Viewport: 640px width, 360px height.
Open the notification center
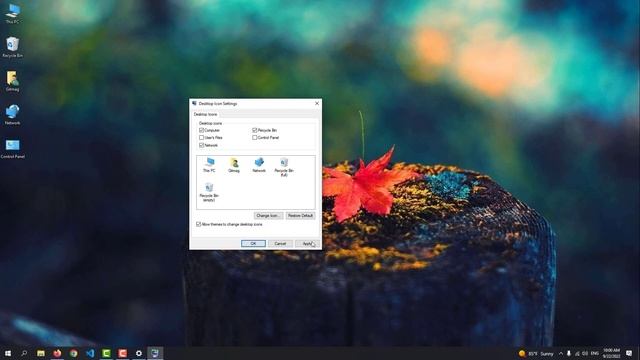coord(629,353)
